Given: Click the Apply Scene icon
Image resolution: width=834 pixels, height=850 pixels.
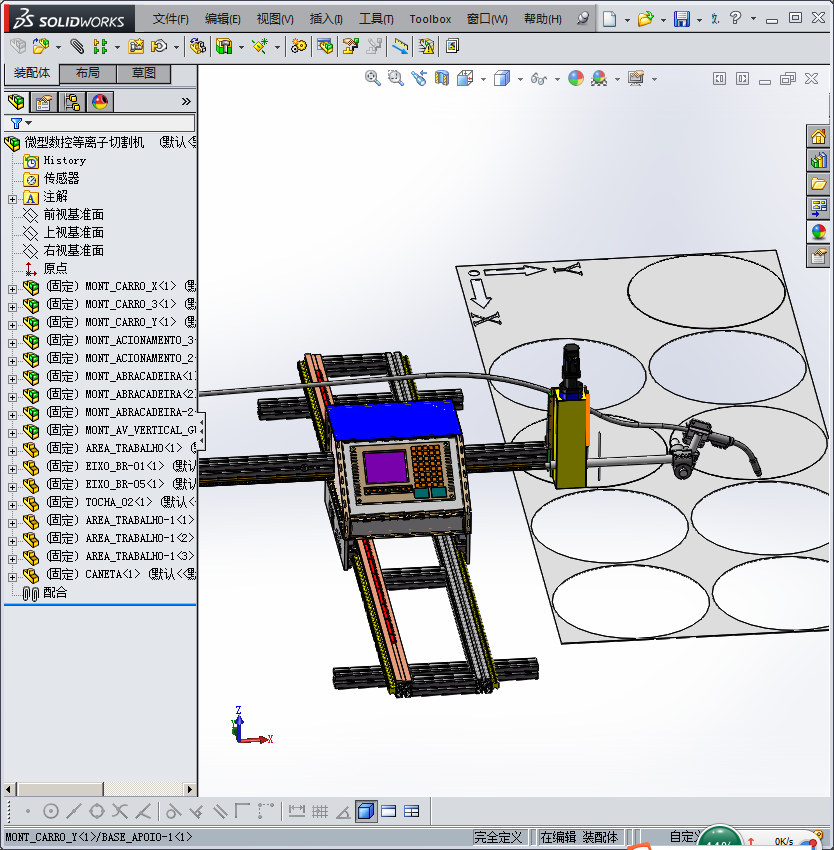Looking at the screenshot, I should tap(599, 79).
